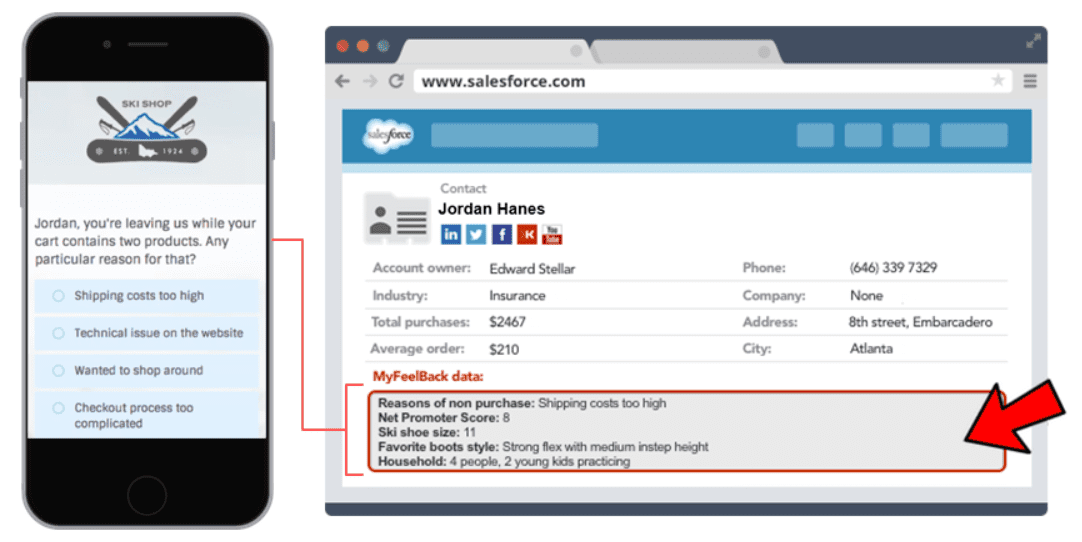Click the Salesforce header search field
The height and width of the screenshot is (542, 1082).
(514, 135)
